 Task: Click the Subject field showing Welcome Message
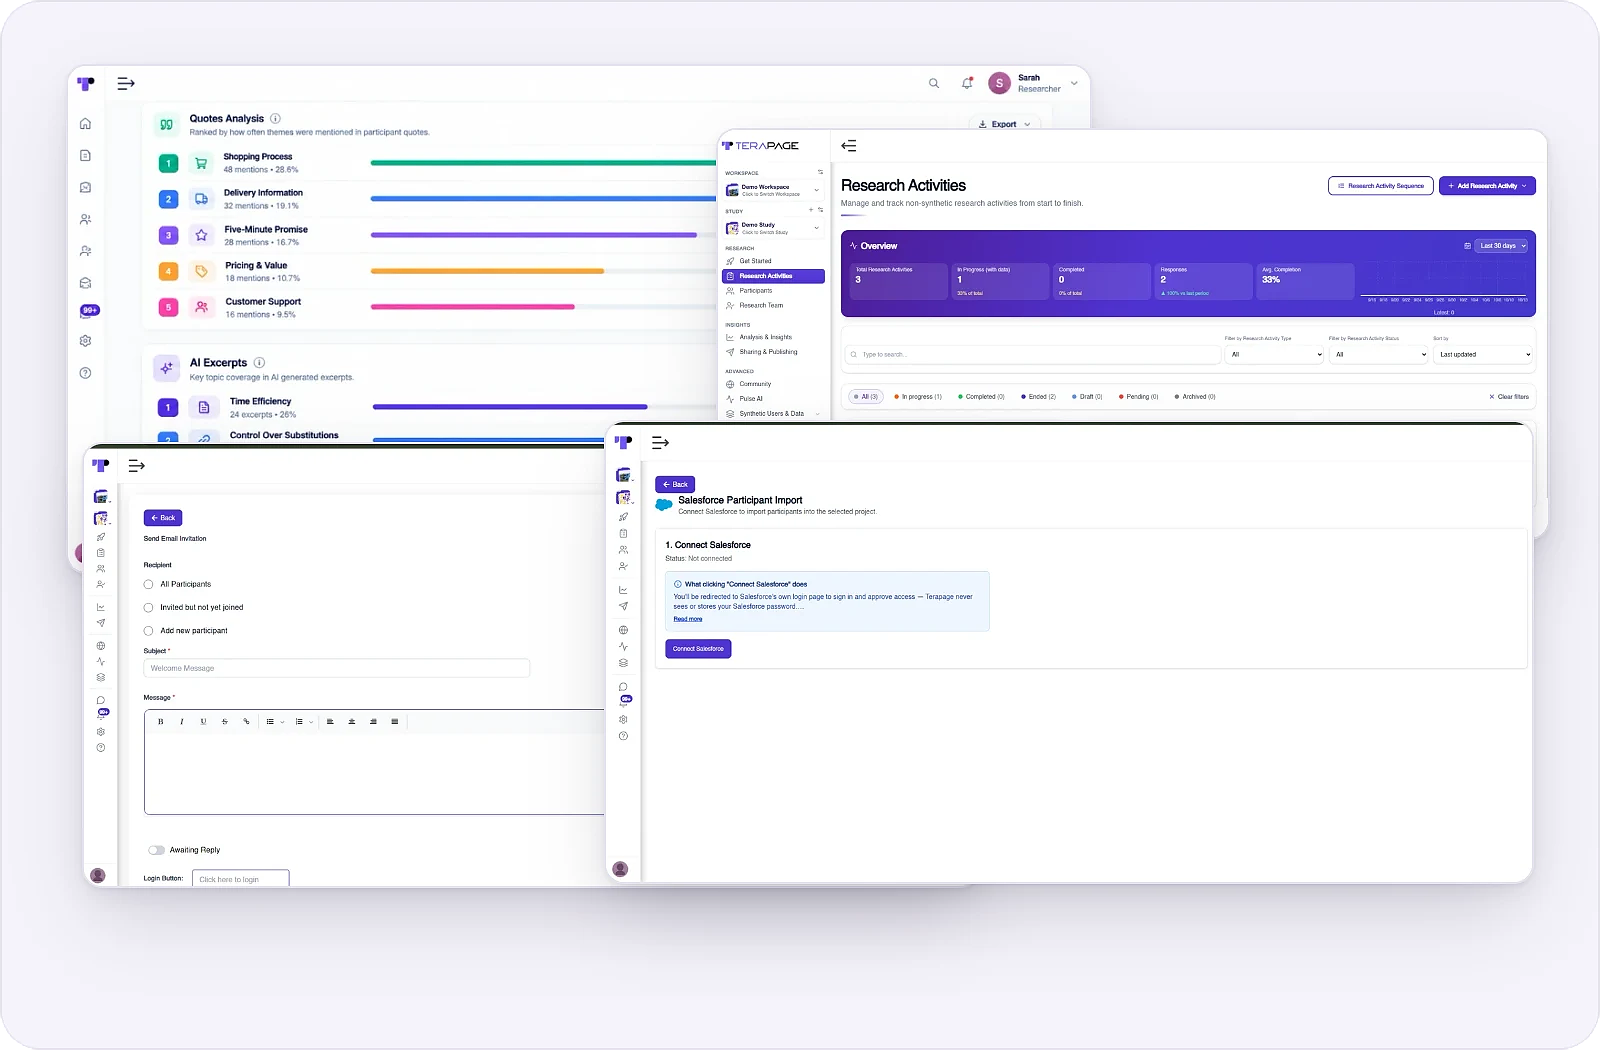tap(336, 668)
